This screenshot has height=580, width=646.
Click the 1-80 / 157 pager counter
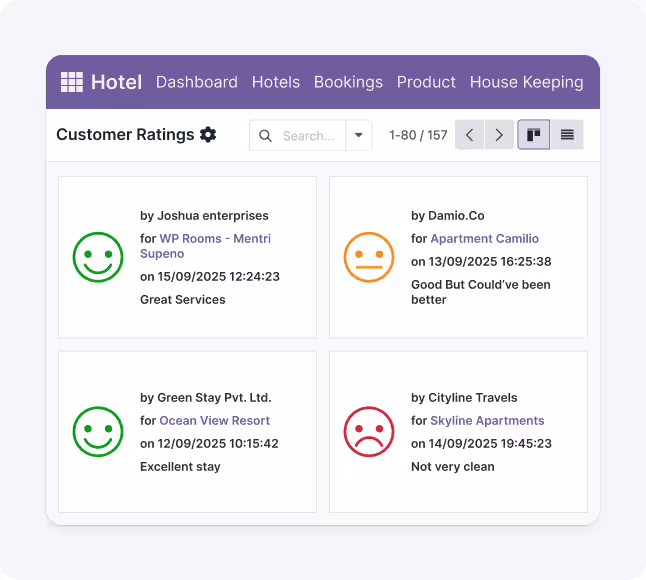[x=418, y=135]
